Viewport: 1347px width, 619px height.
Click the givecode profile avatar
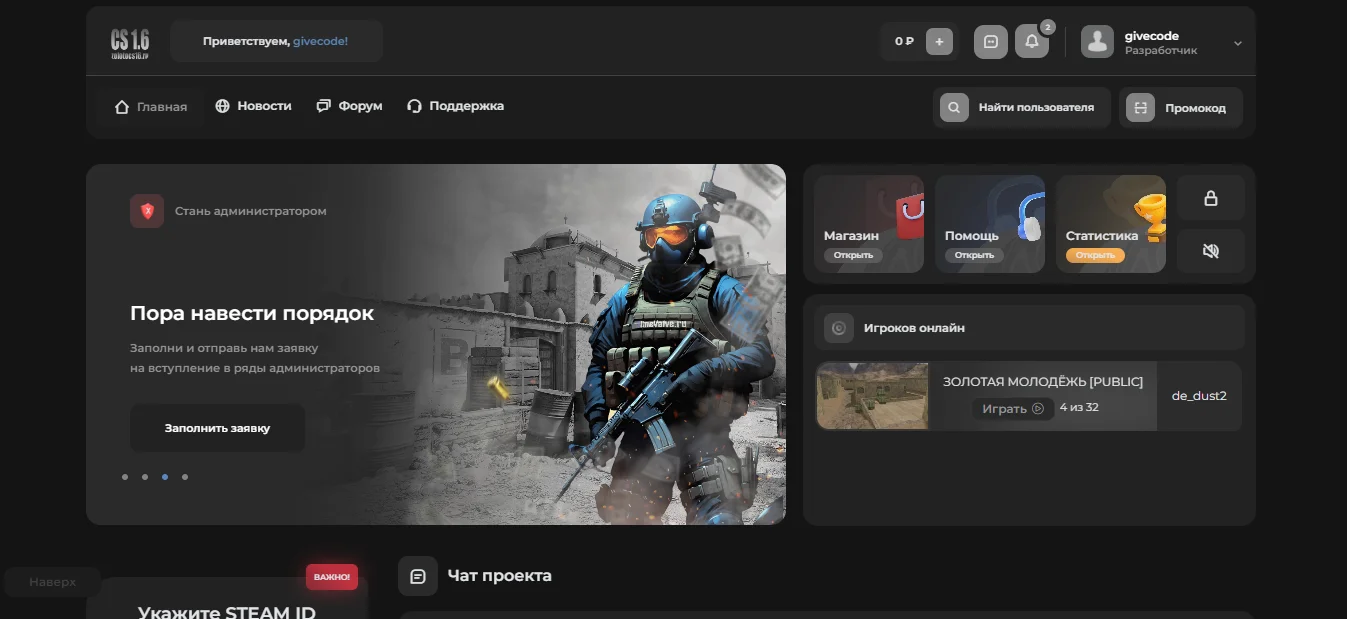[1097, 42]
